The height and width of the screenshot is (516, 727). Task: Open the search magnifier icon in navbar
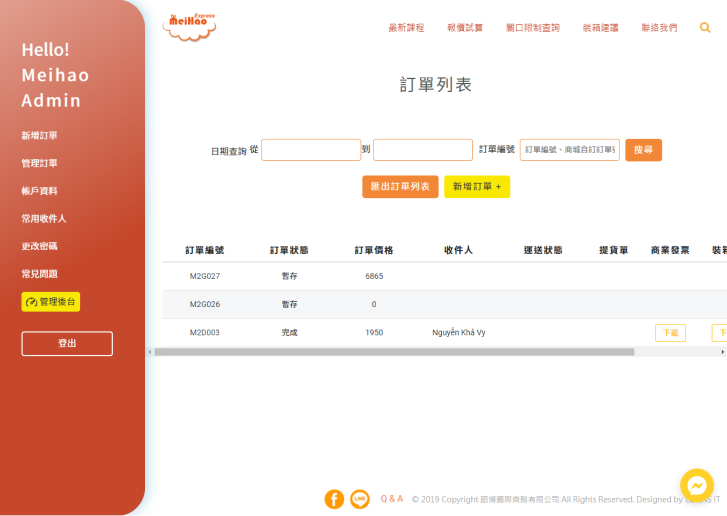705,28
